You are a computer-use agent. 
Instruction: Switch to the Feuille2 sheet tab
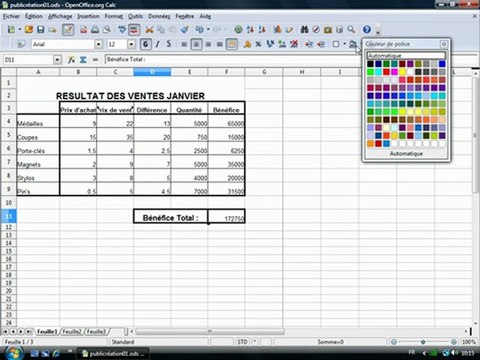pos(72,332)
